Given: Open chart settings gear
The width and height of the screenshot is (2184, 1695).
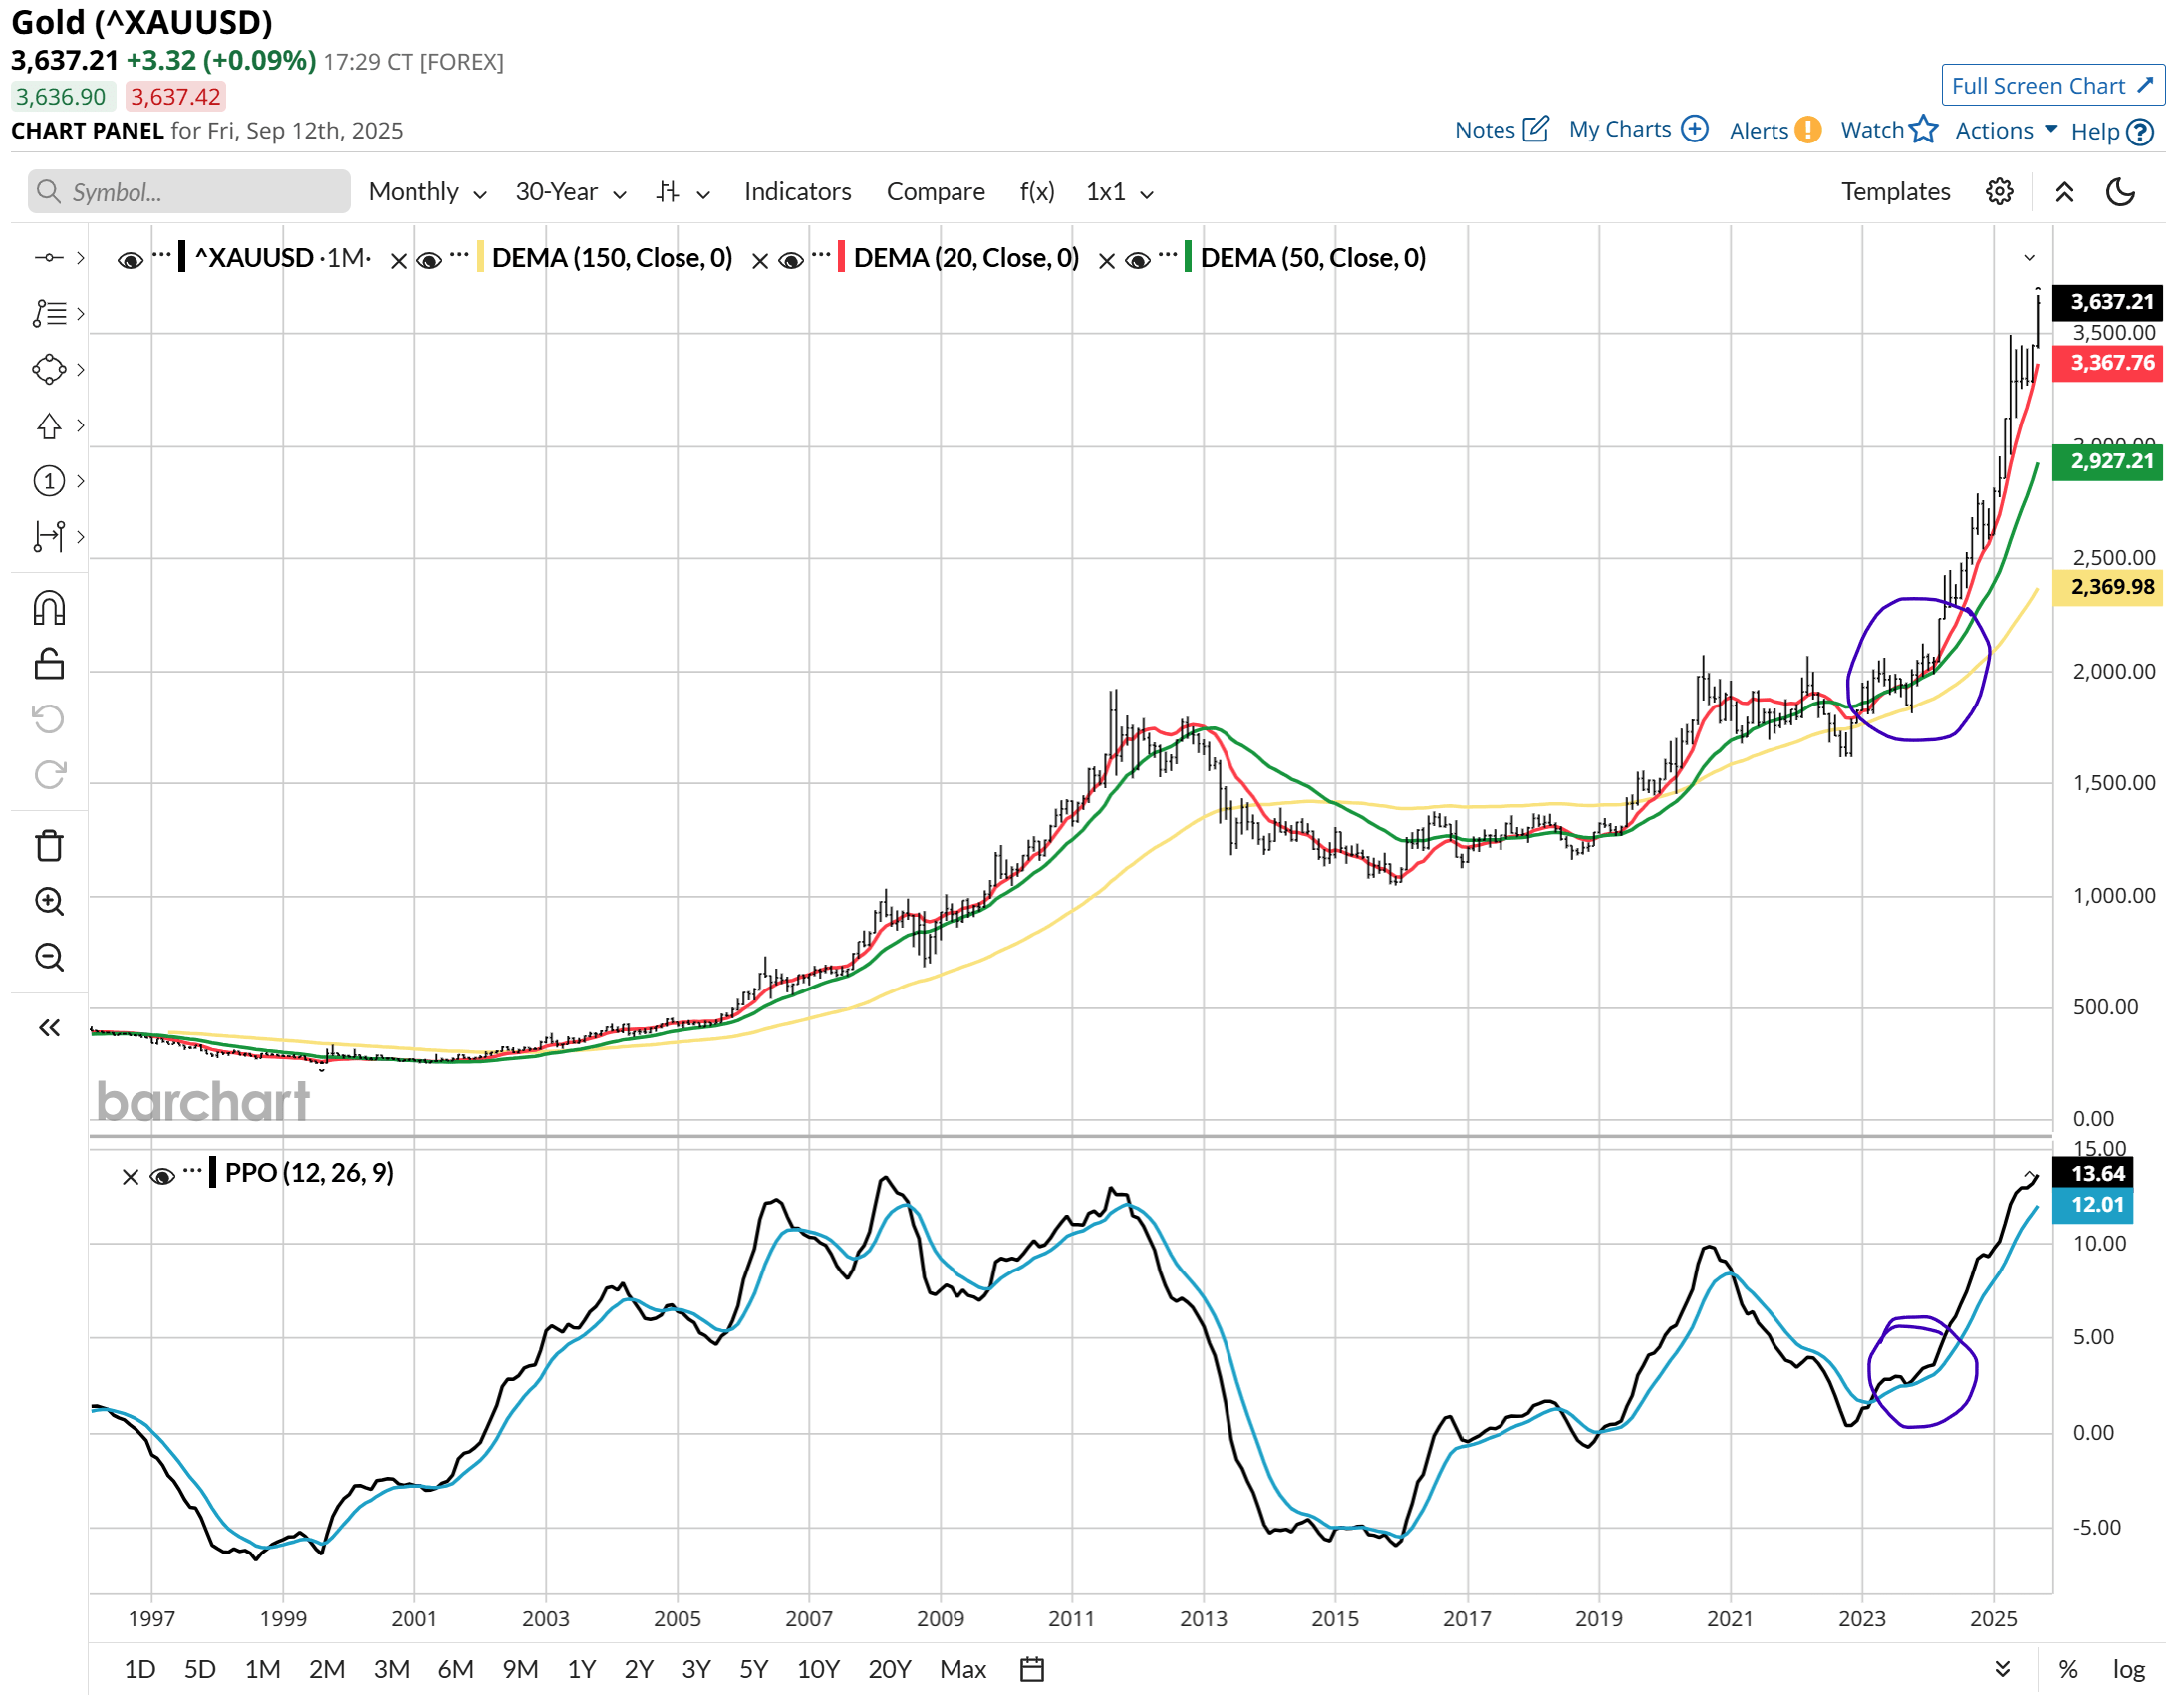Looking at the screenshot, I should (1999, 191).
